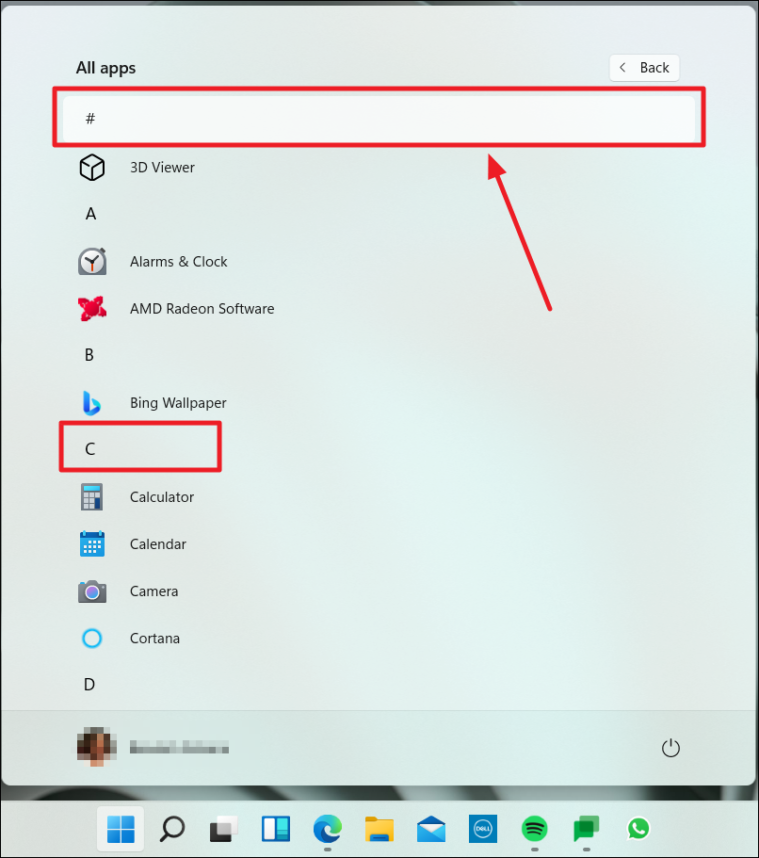The width and height of the screenshot is (759, 858).
Task: Open Search from the taskbar
Action: pos(172,828)
